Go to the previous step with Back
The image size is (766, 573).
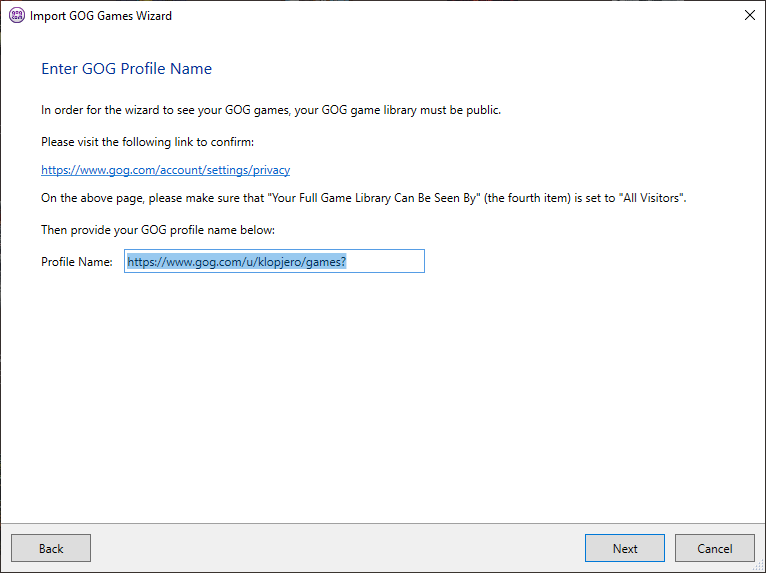click(x=51, y=548)
